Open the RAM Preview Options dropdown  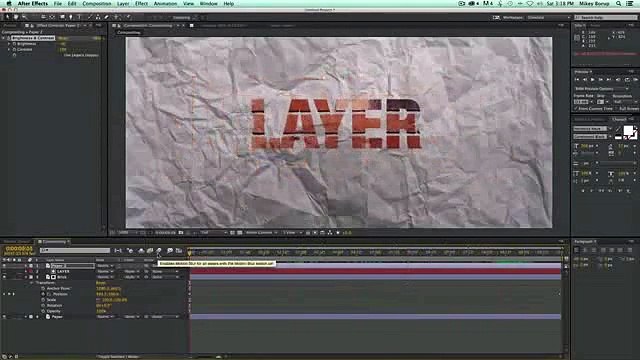click(602, 89)
